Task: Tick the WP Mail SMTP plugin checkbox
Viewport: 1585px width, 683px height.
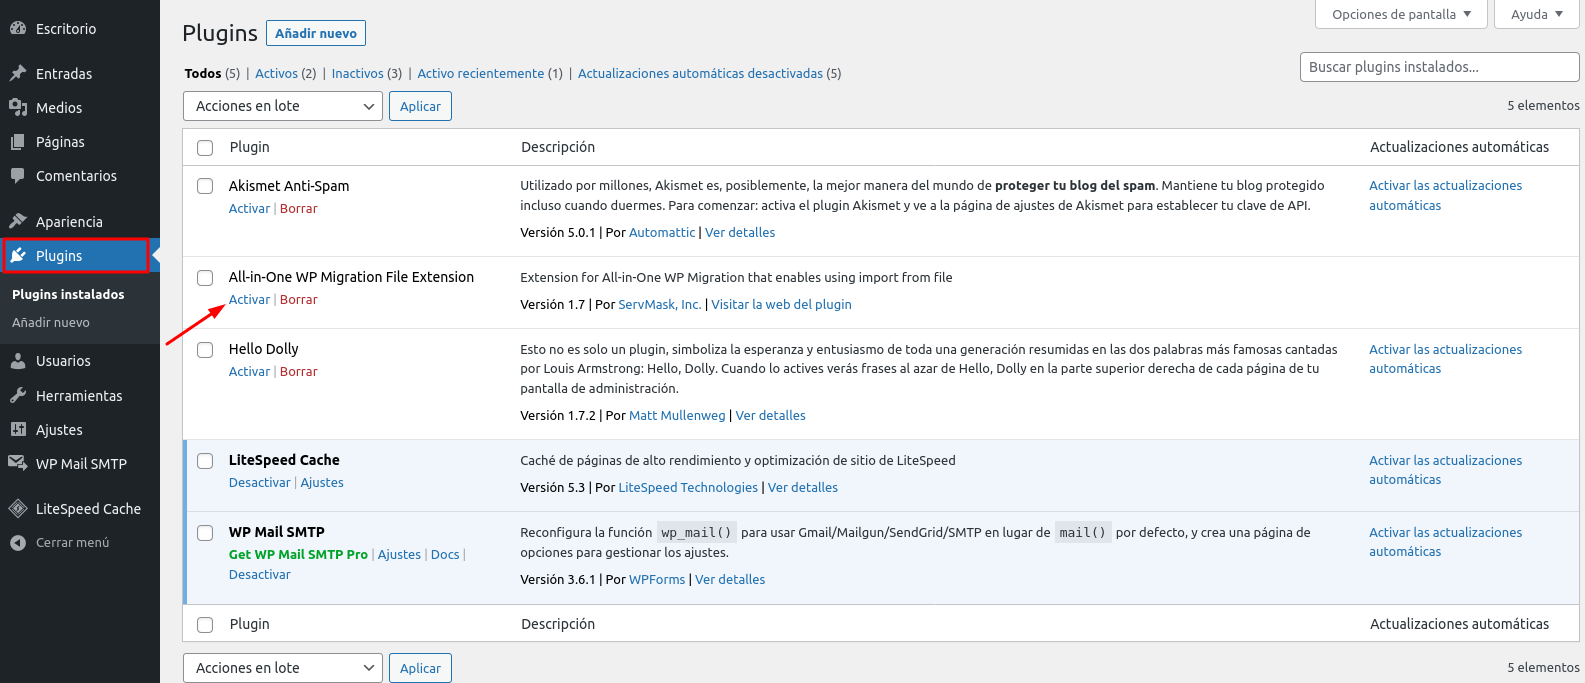Action: pyautogui.click(x=205, y=532)
